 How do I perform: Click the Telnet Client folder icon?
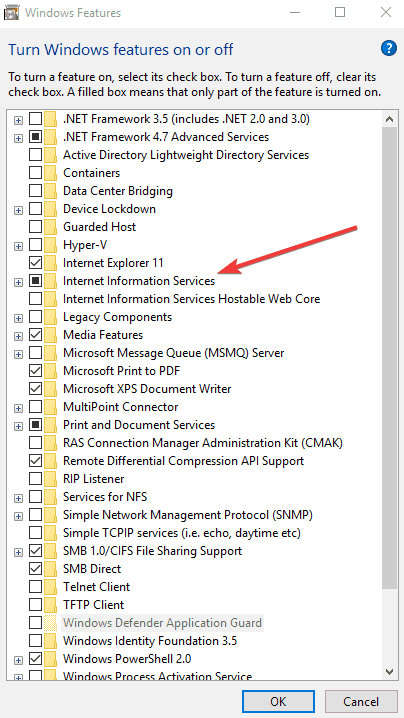click(x=50, y=587)
